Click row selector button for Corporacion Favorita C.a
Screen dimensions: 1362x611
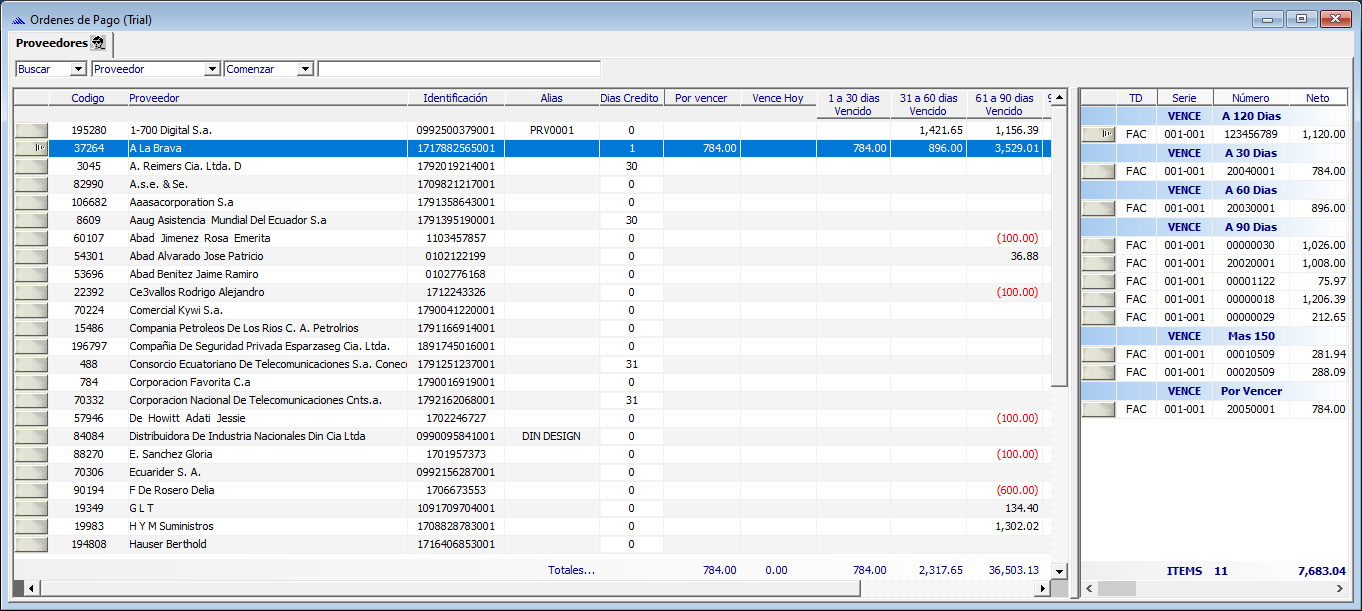coord(31,382)
